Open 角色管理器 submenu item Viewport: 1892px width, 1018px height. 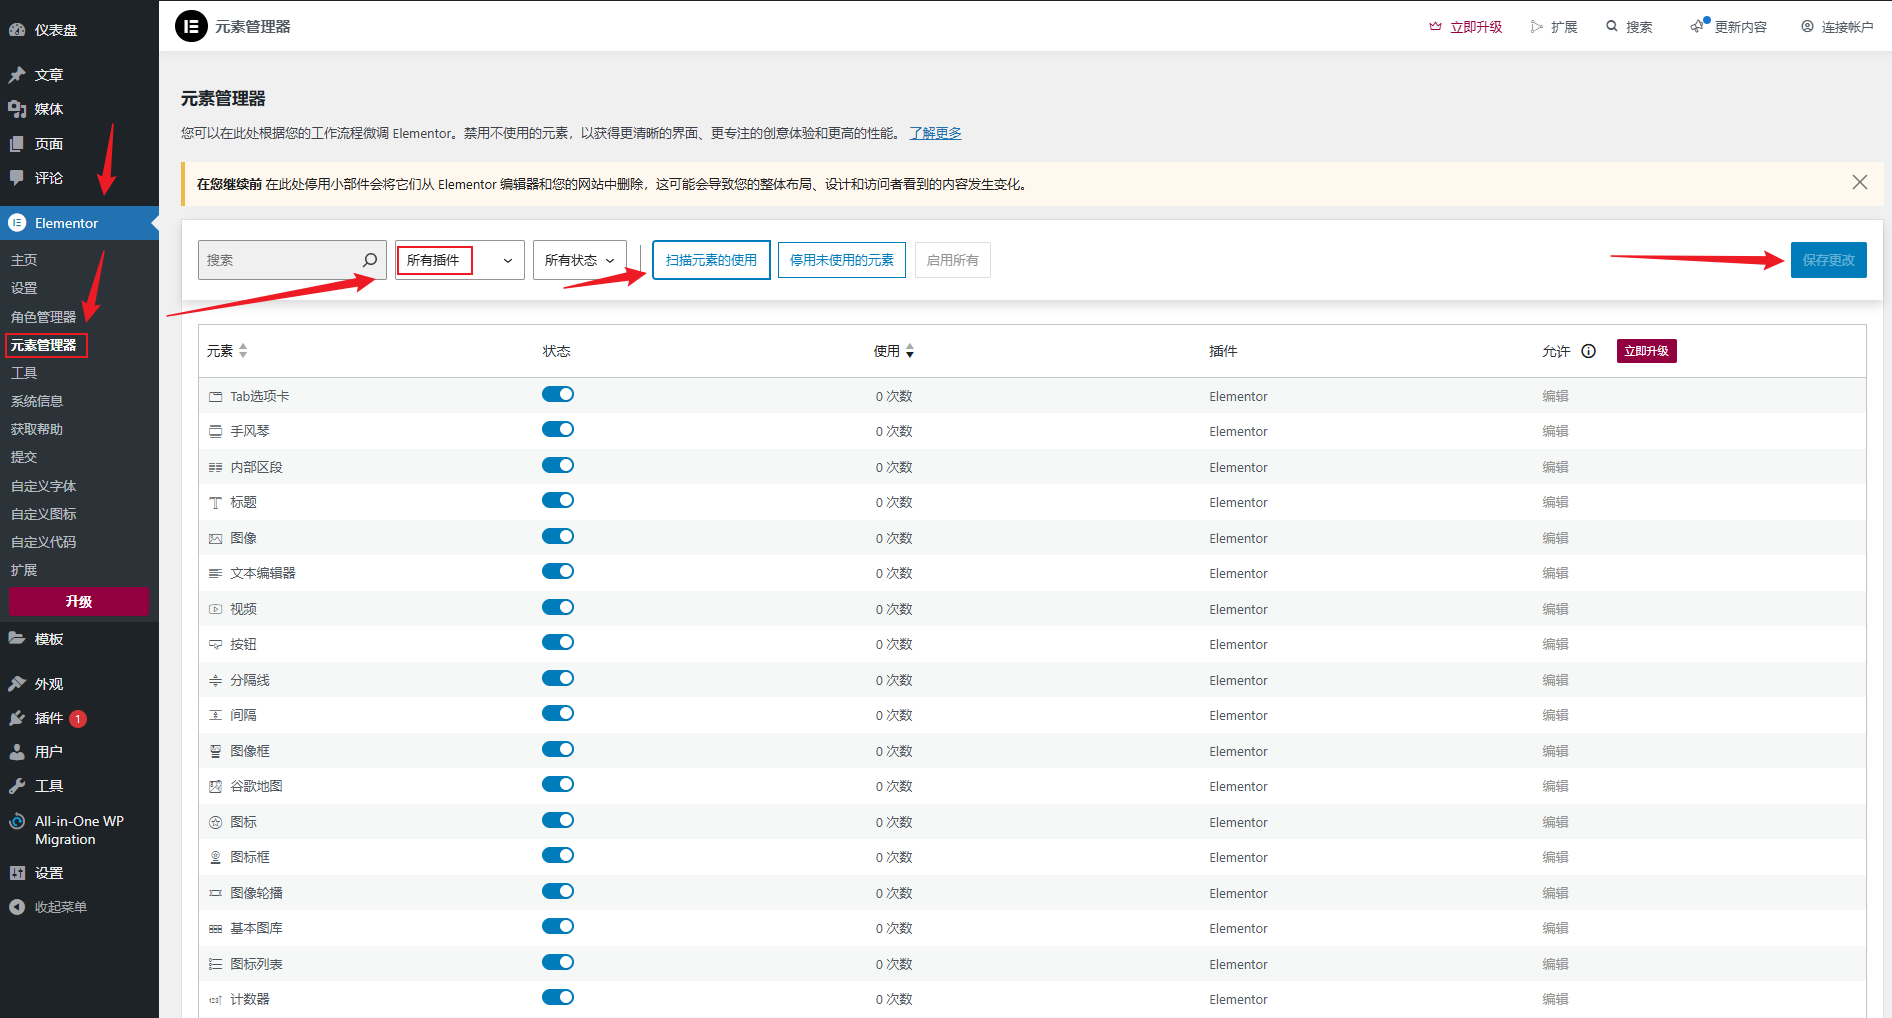click(43, 317)
